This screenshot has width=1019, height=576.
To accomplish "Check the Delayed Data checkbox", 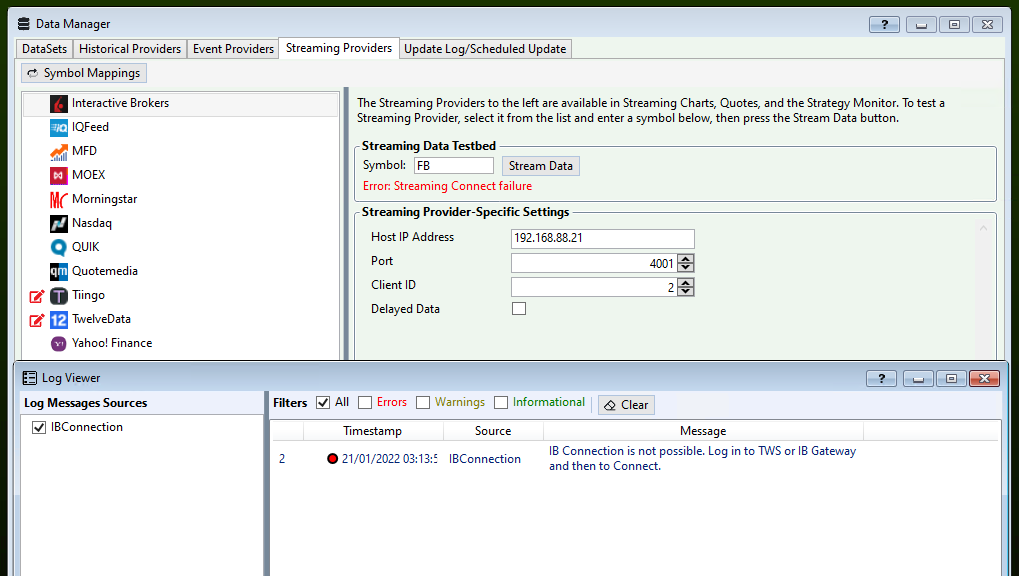I will point(519,308).
